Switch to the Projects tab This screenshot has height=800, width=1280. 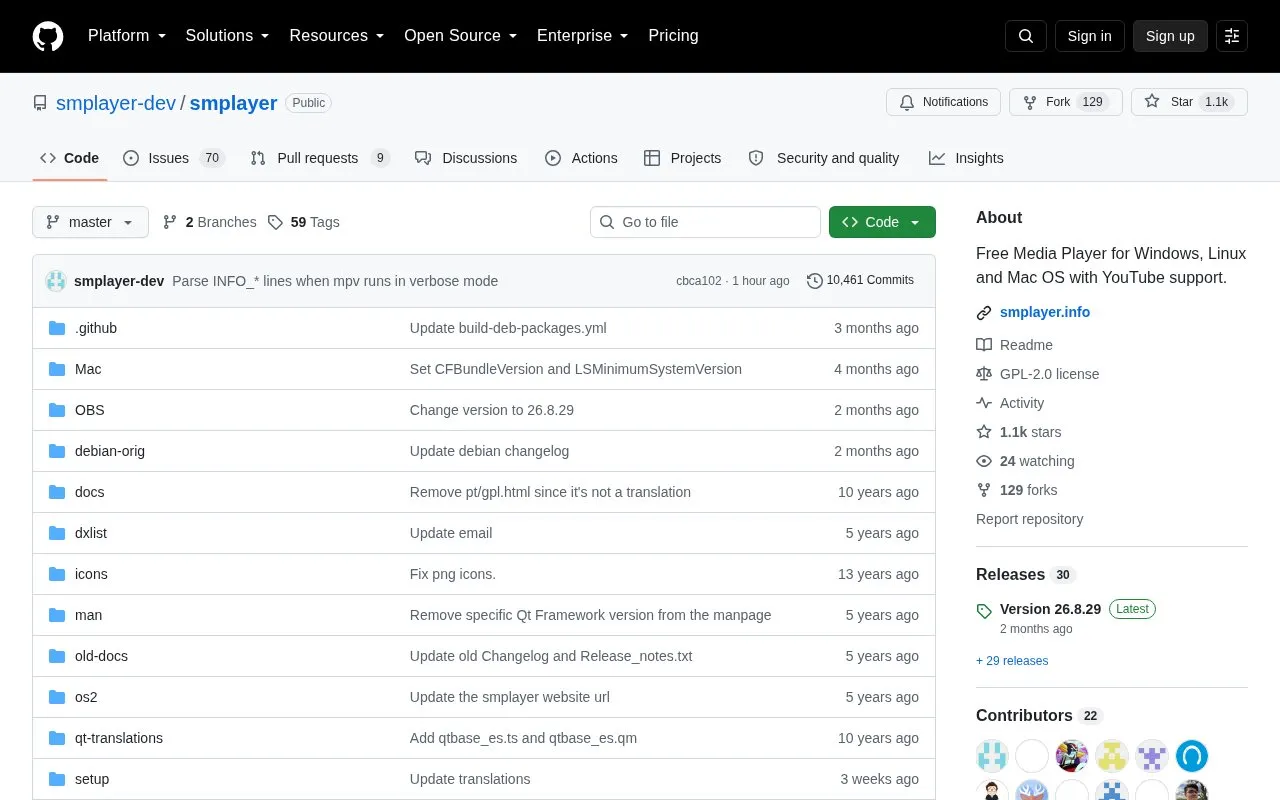[682, 158]
